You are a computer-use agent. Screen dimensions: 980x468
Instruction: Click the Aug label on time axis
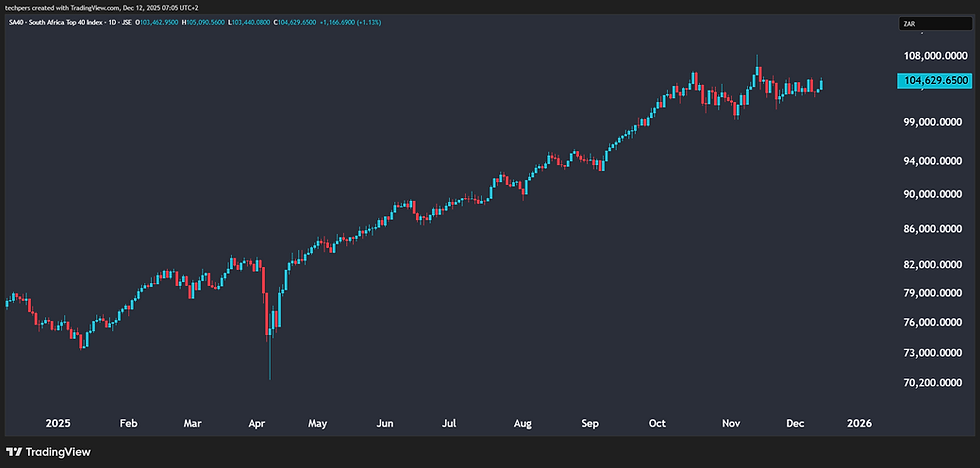522,424
